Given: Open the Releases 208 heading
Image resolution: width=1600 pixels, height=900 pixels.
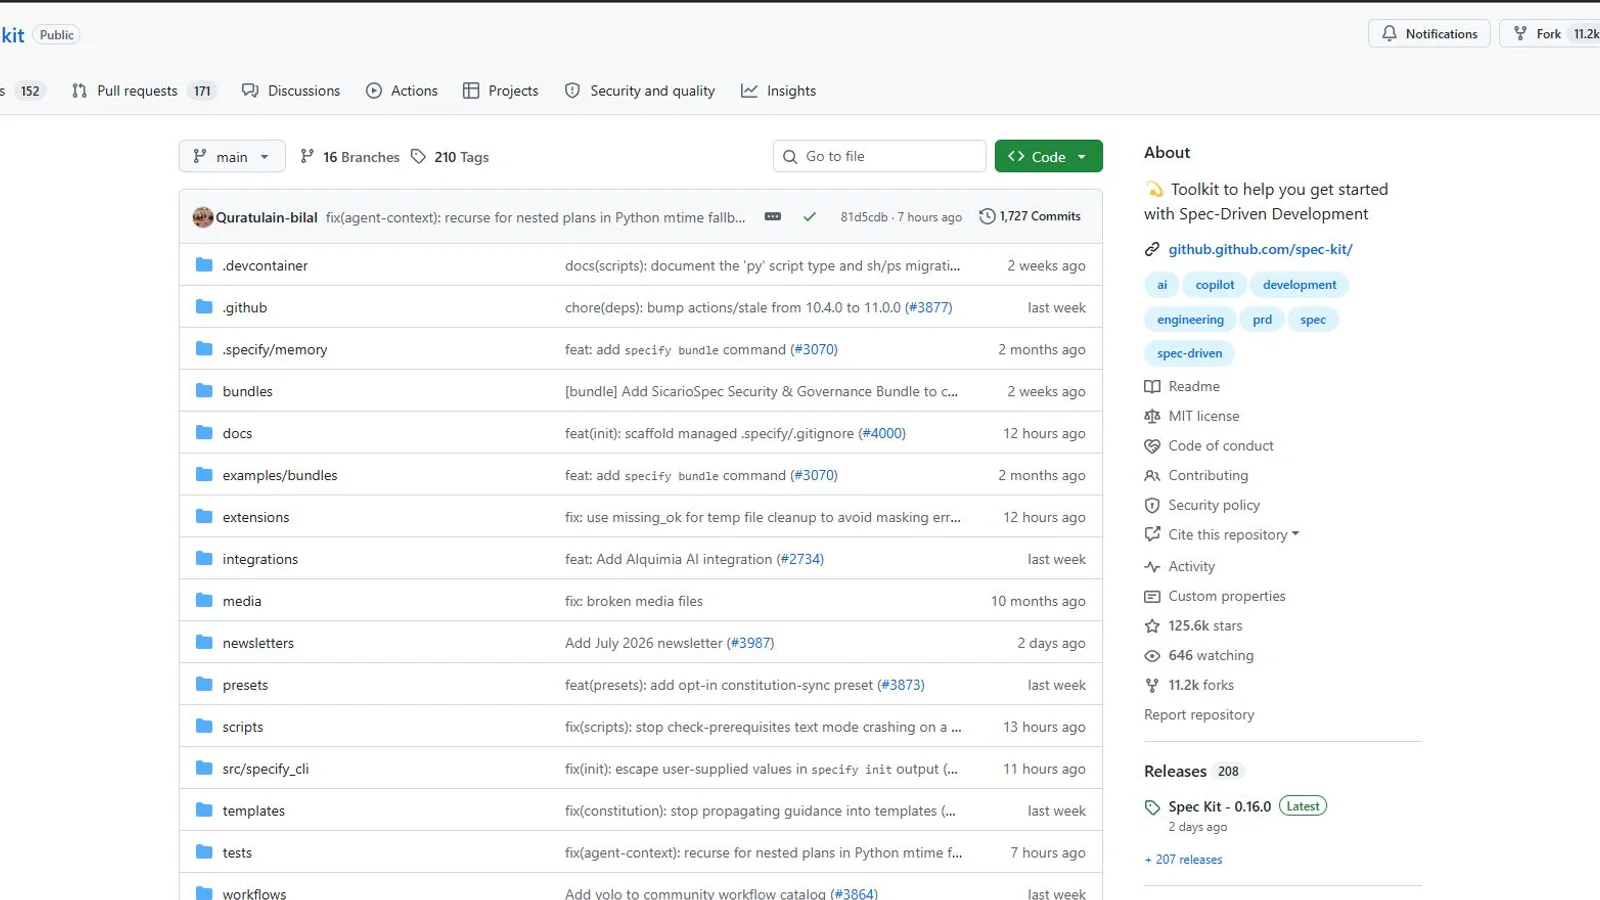Looking at the screenshot, I should click(1193, 771).
